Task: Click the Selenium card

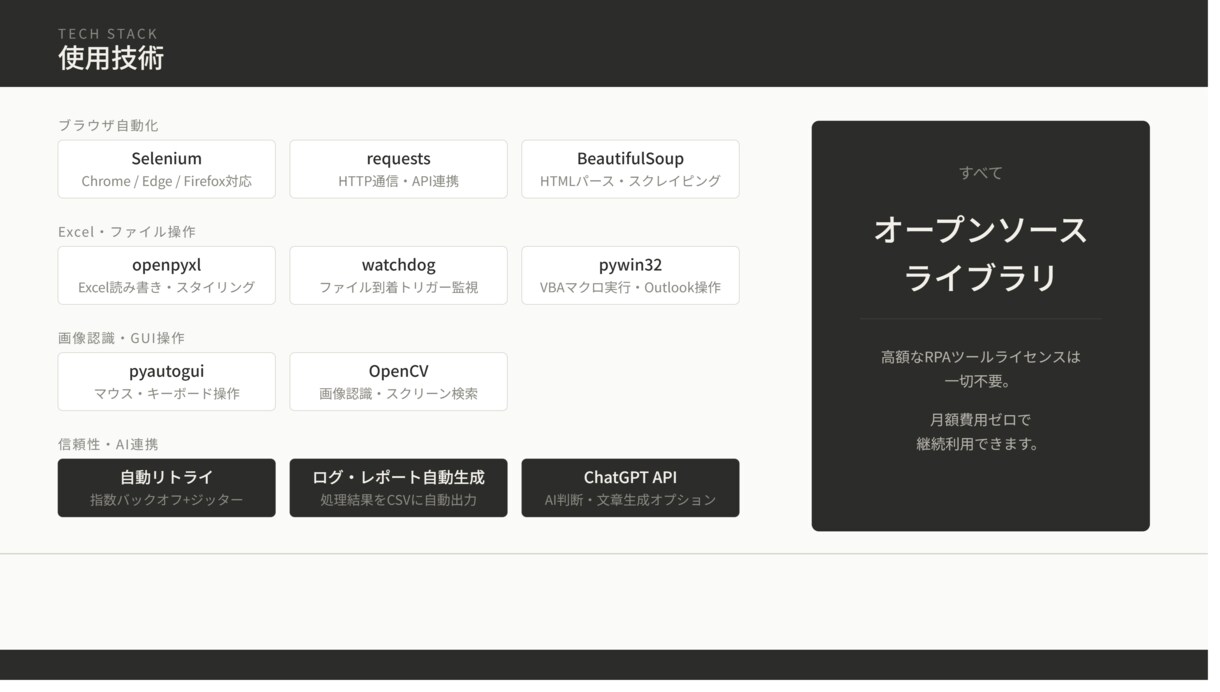Action: tap(168, 171)
